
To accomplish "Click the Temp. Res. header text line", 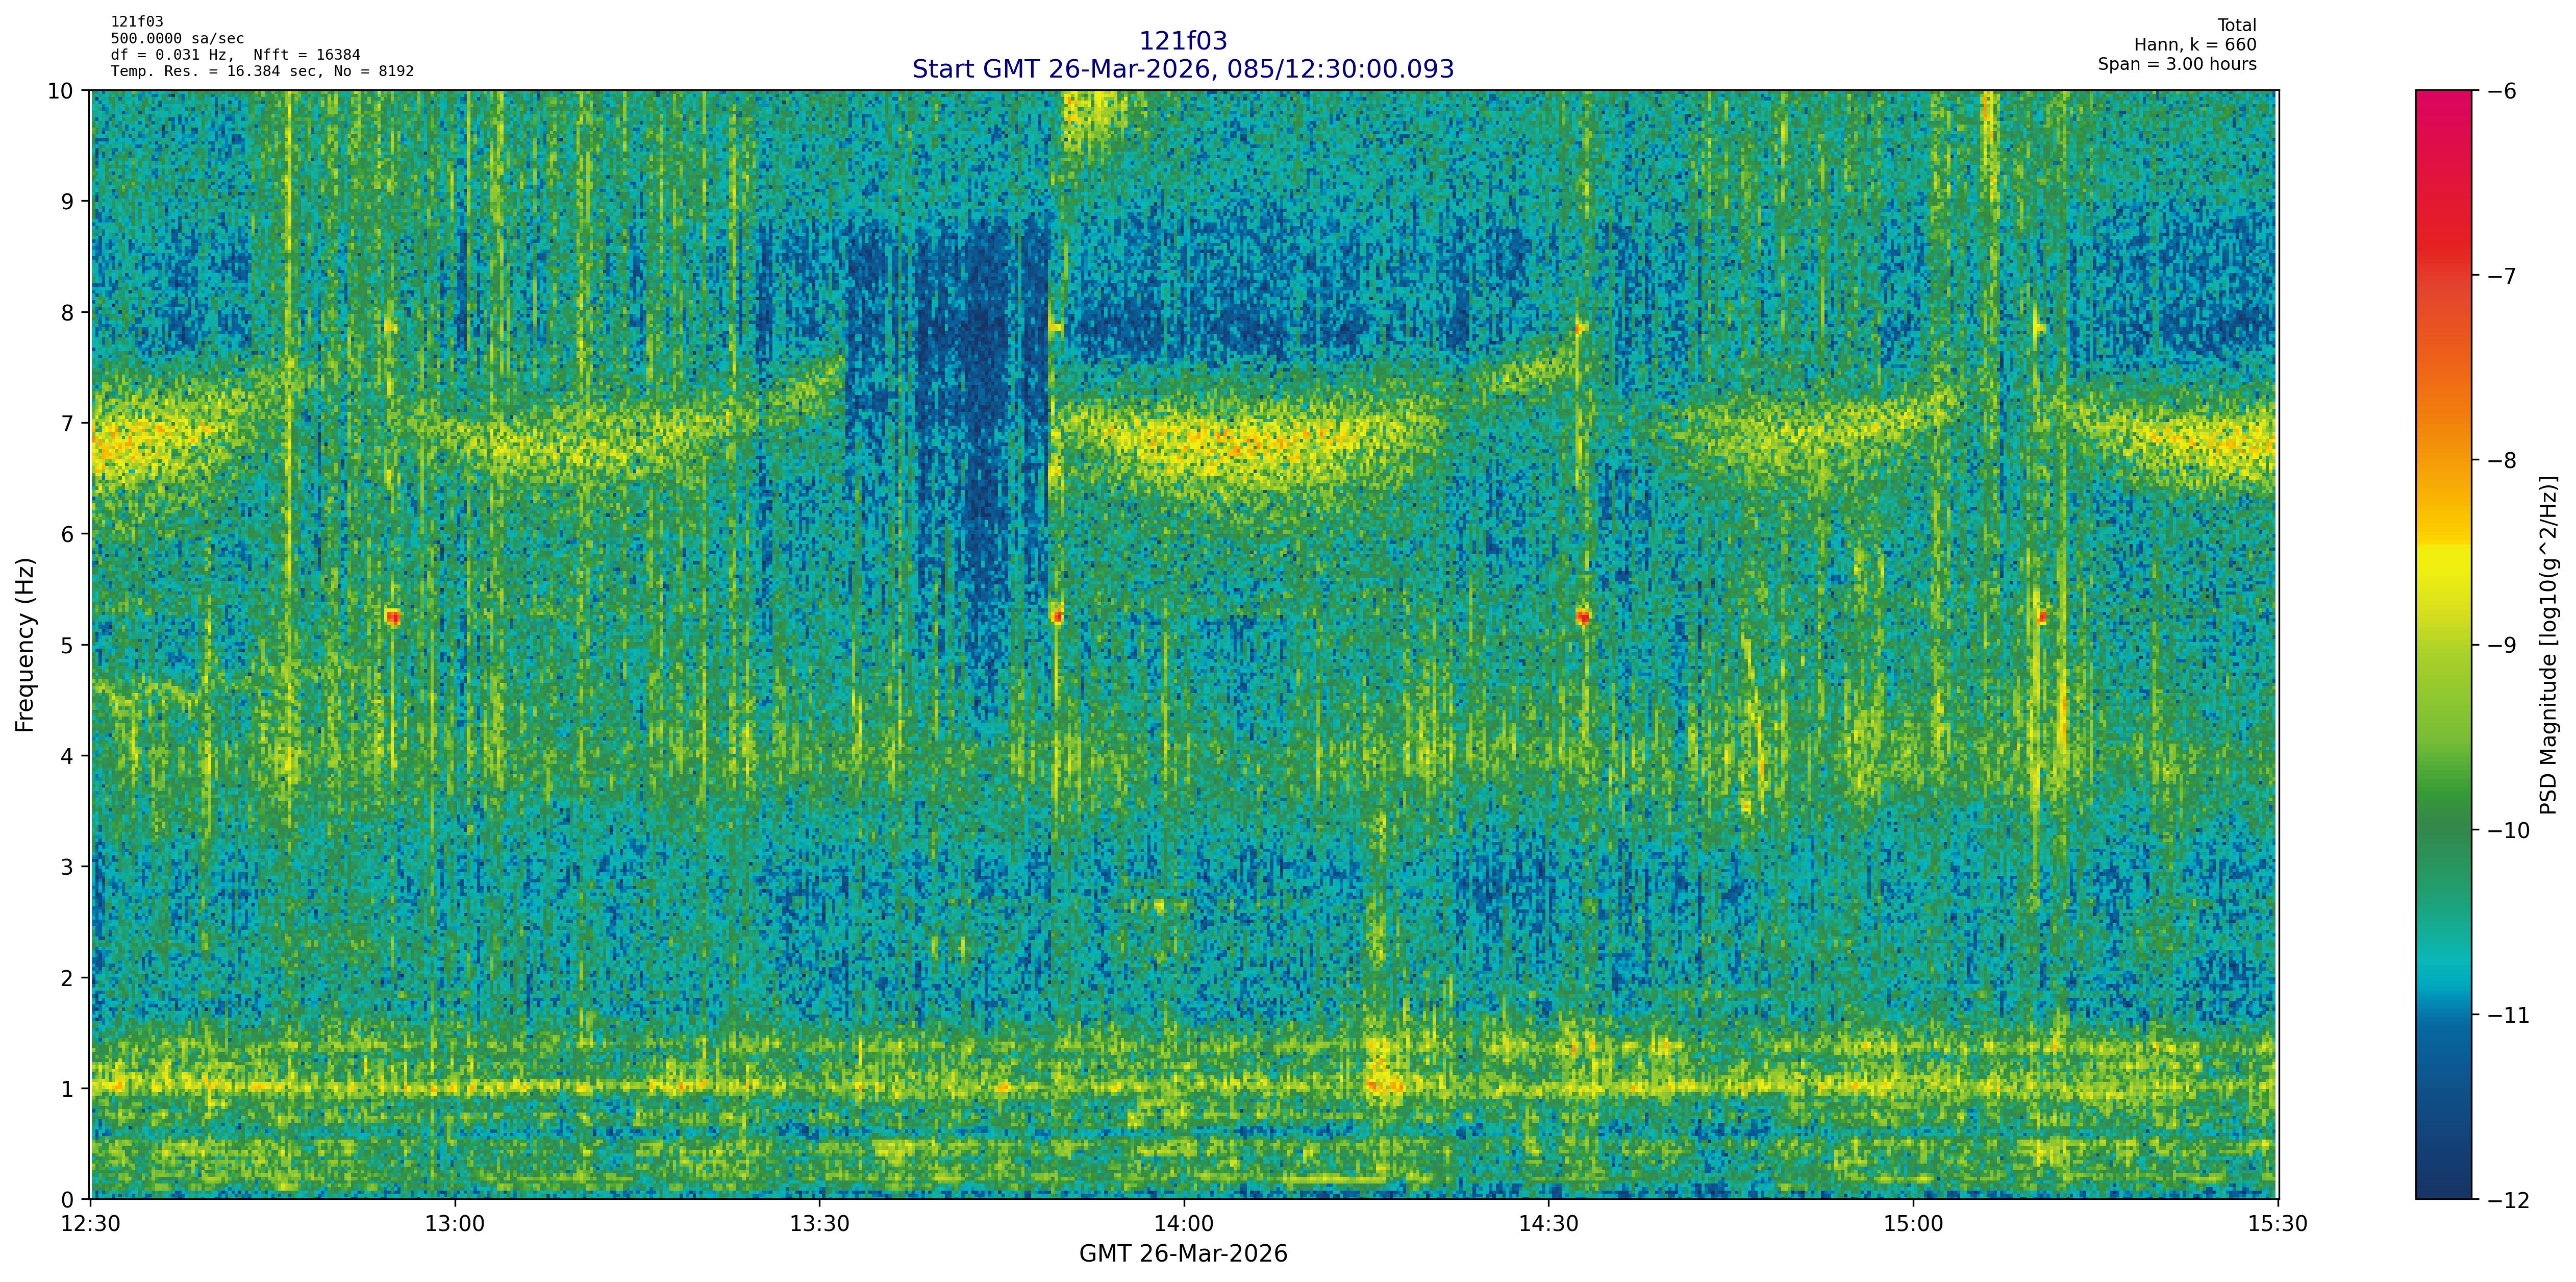I will pyautogui.click(x=262, y=71).
